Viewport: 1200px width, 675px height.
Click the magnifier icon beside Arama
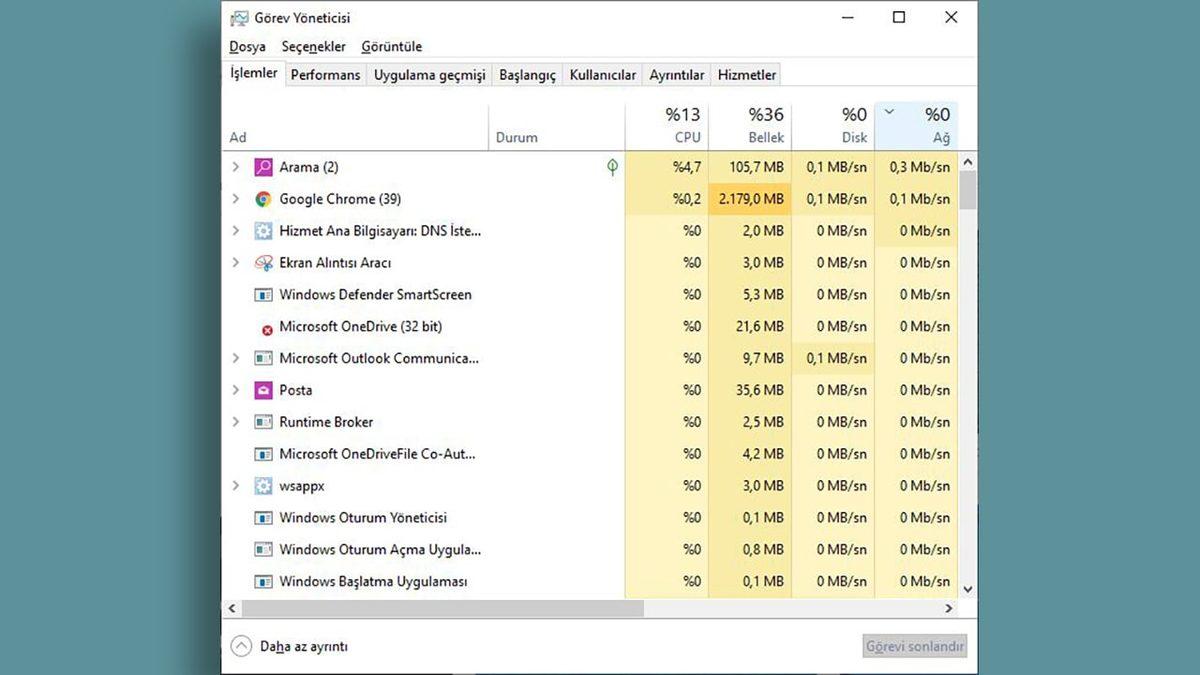click(262, 167)
